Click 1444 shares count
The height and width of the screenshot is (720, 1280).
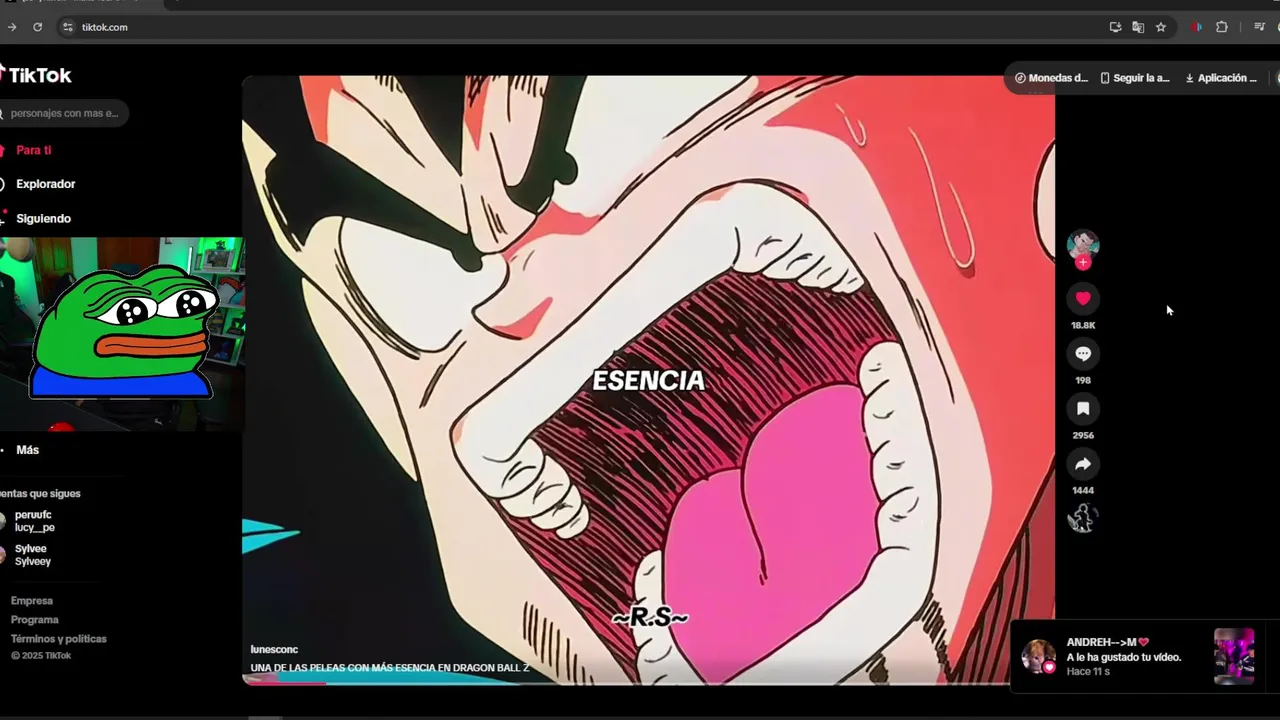tap(1083, 490)
